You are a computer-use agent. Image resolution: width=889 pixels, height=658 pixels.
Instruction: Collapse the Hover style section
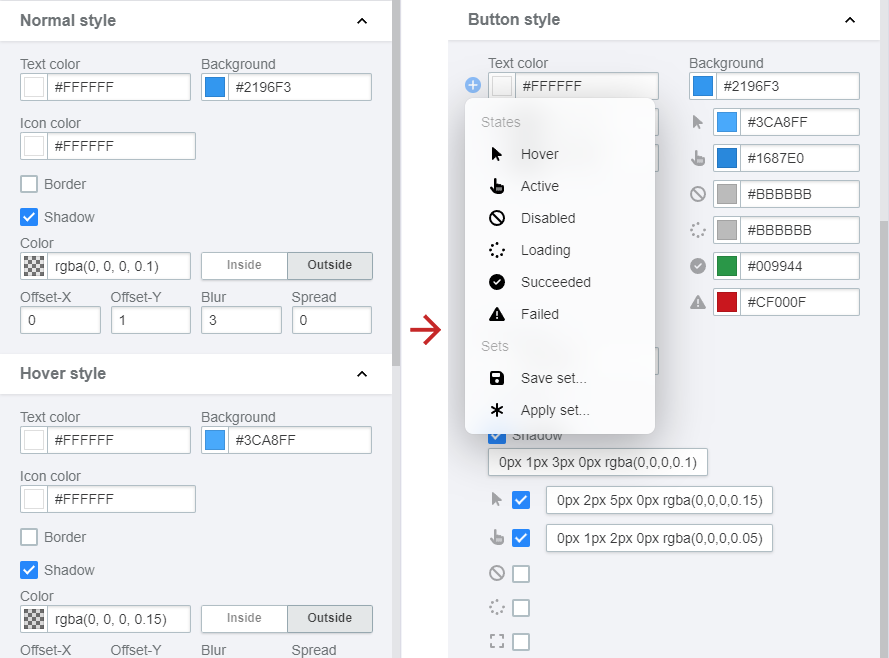(x=362, y=372)
